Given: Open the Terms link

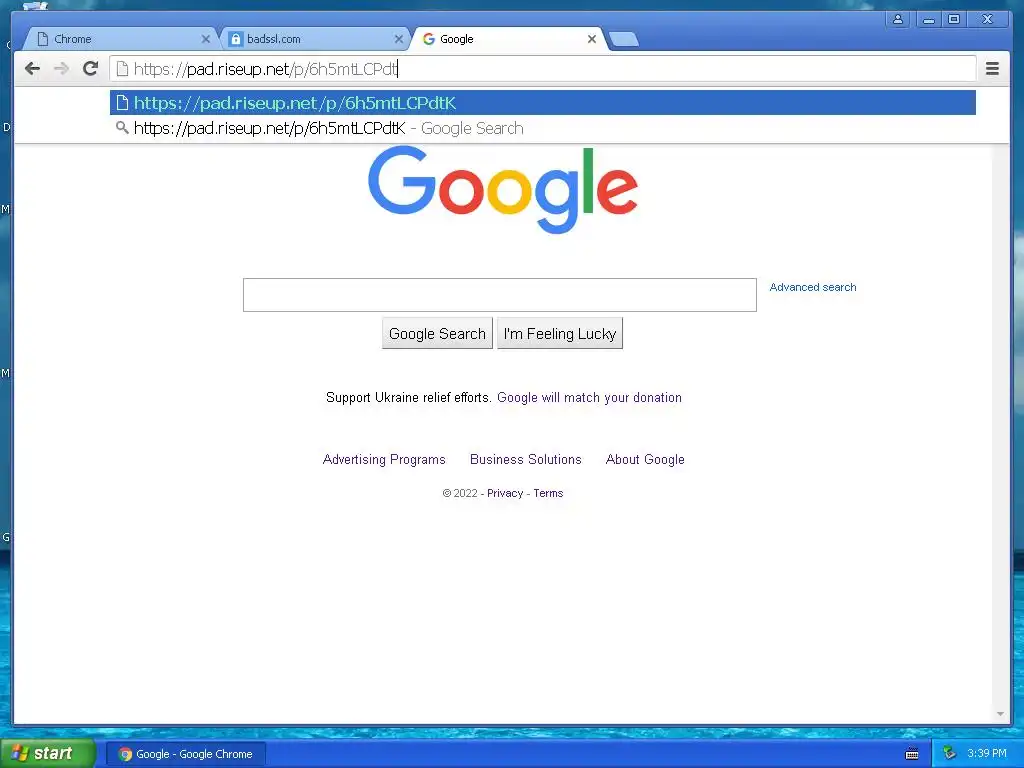Looking at the screenshot, I should (548, 493).
